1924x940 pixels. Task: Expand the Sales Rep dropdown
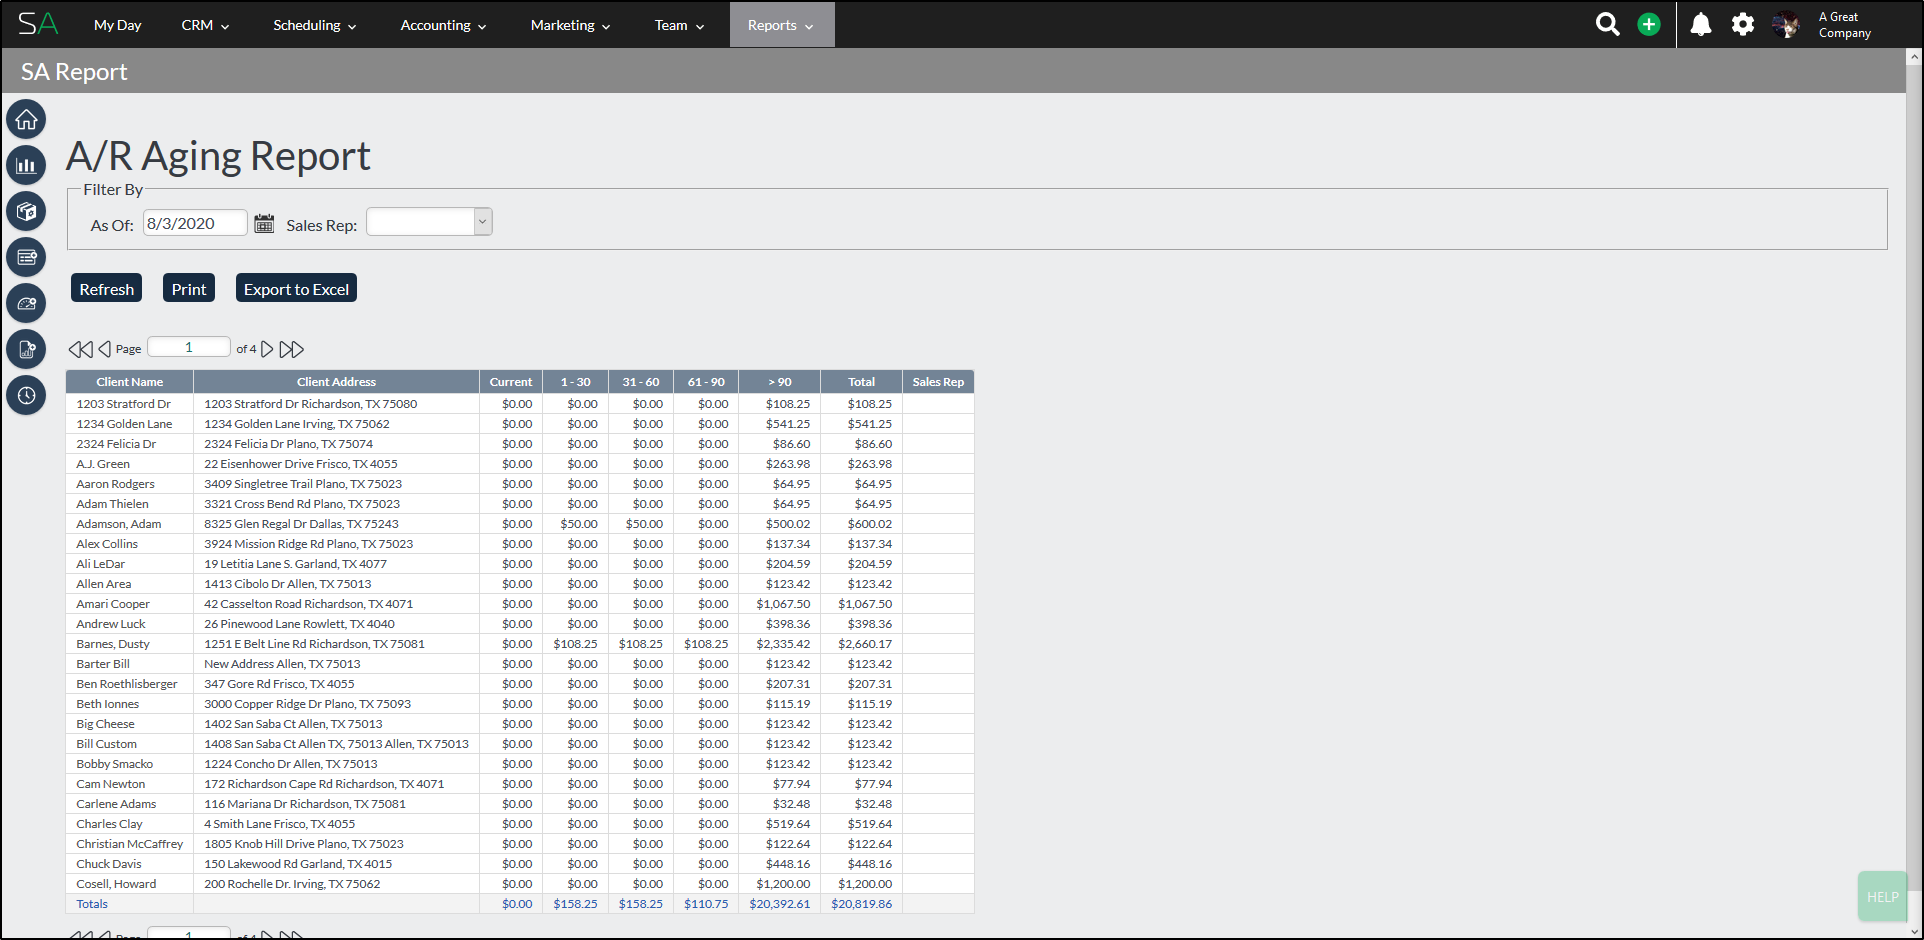tap(483, 222)
